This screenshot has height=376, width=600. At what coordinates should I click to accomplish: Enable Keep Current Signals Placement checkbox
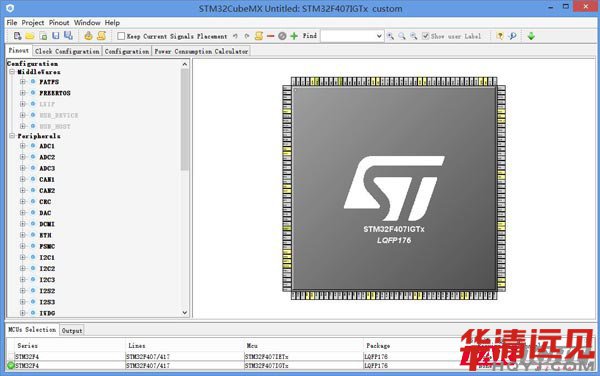tap(121, 36)
